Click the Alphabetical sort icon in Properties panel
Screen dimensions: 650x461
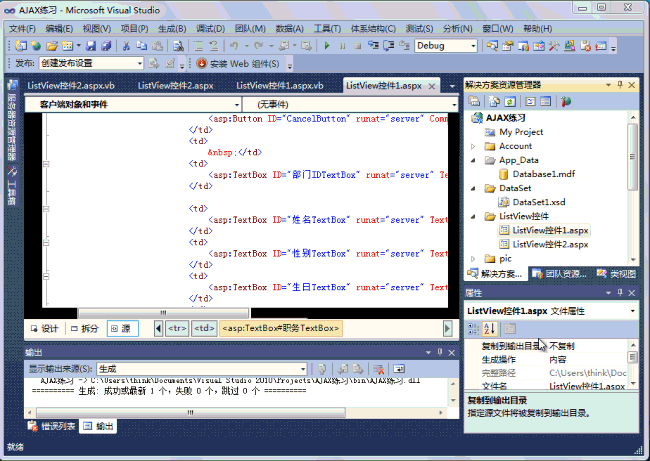click(x=490, y=329)
